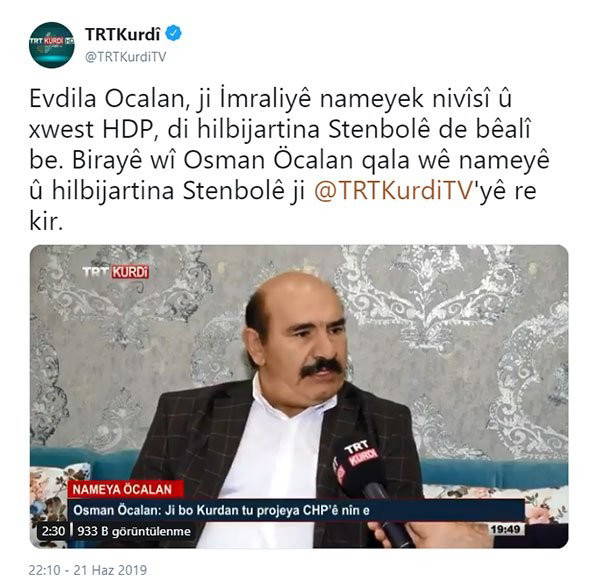Play the Osman Öcalan interview video
600x581 pixels.
click(x=299, y=396)
